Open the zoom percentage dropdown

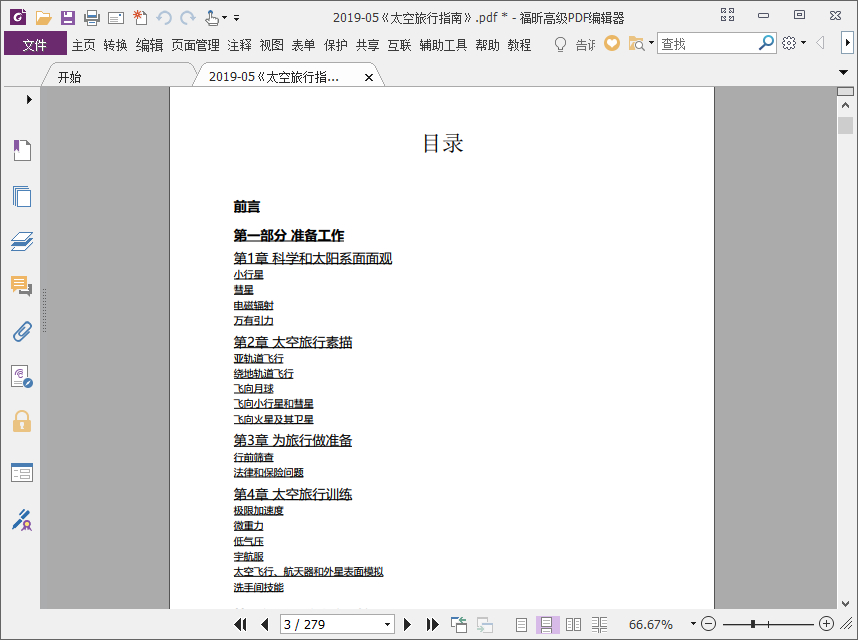pos(693,624)
